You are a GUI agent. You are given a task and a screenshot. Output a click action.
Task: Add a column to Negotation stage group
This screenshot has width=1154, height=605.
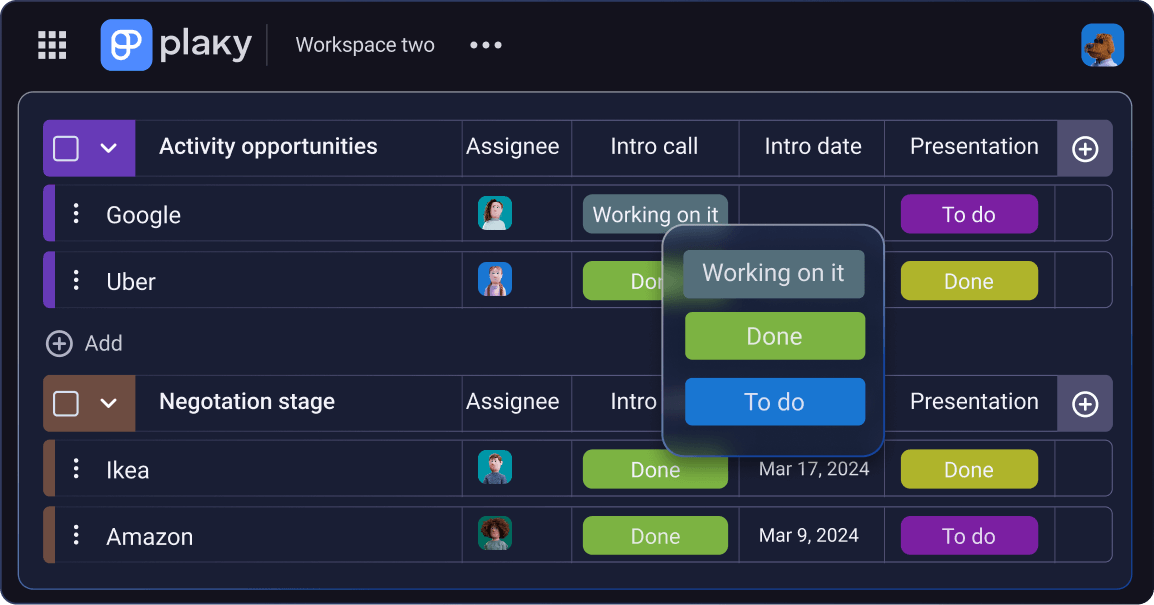coord(1085,403)
